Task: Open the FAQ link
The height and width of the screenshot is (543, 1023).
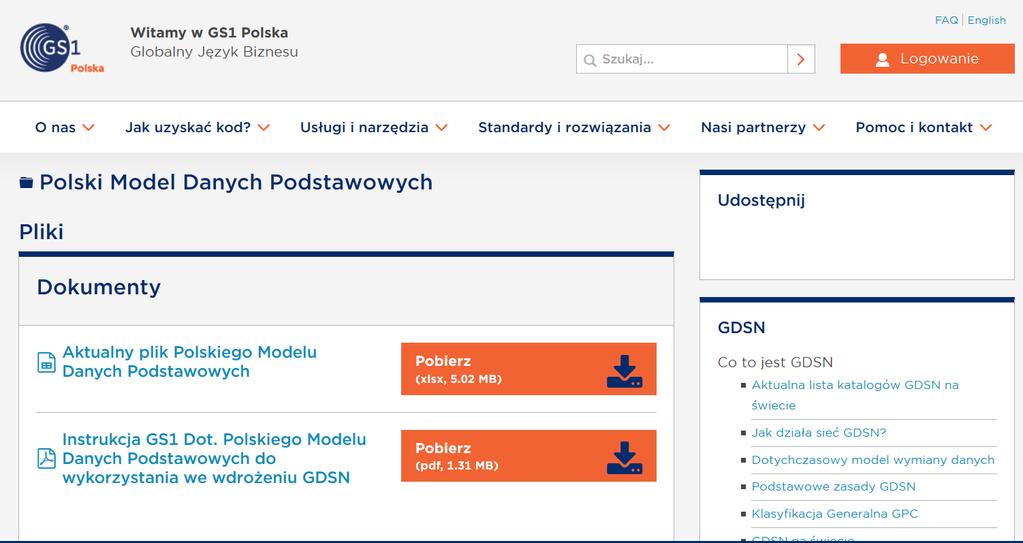Action: 946,20
